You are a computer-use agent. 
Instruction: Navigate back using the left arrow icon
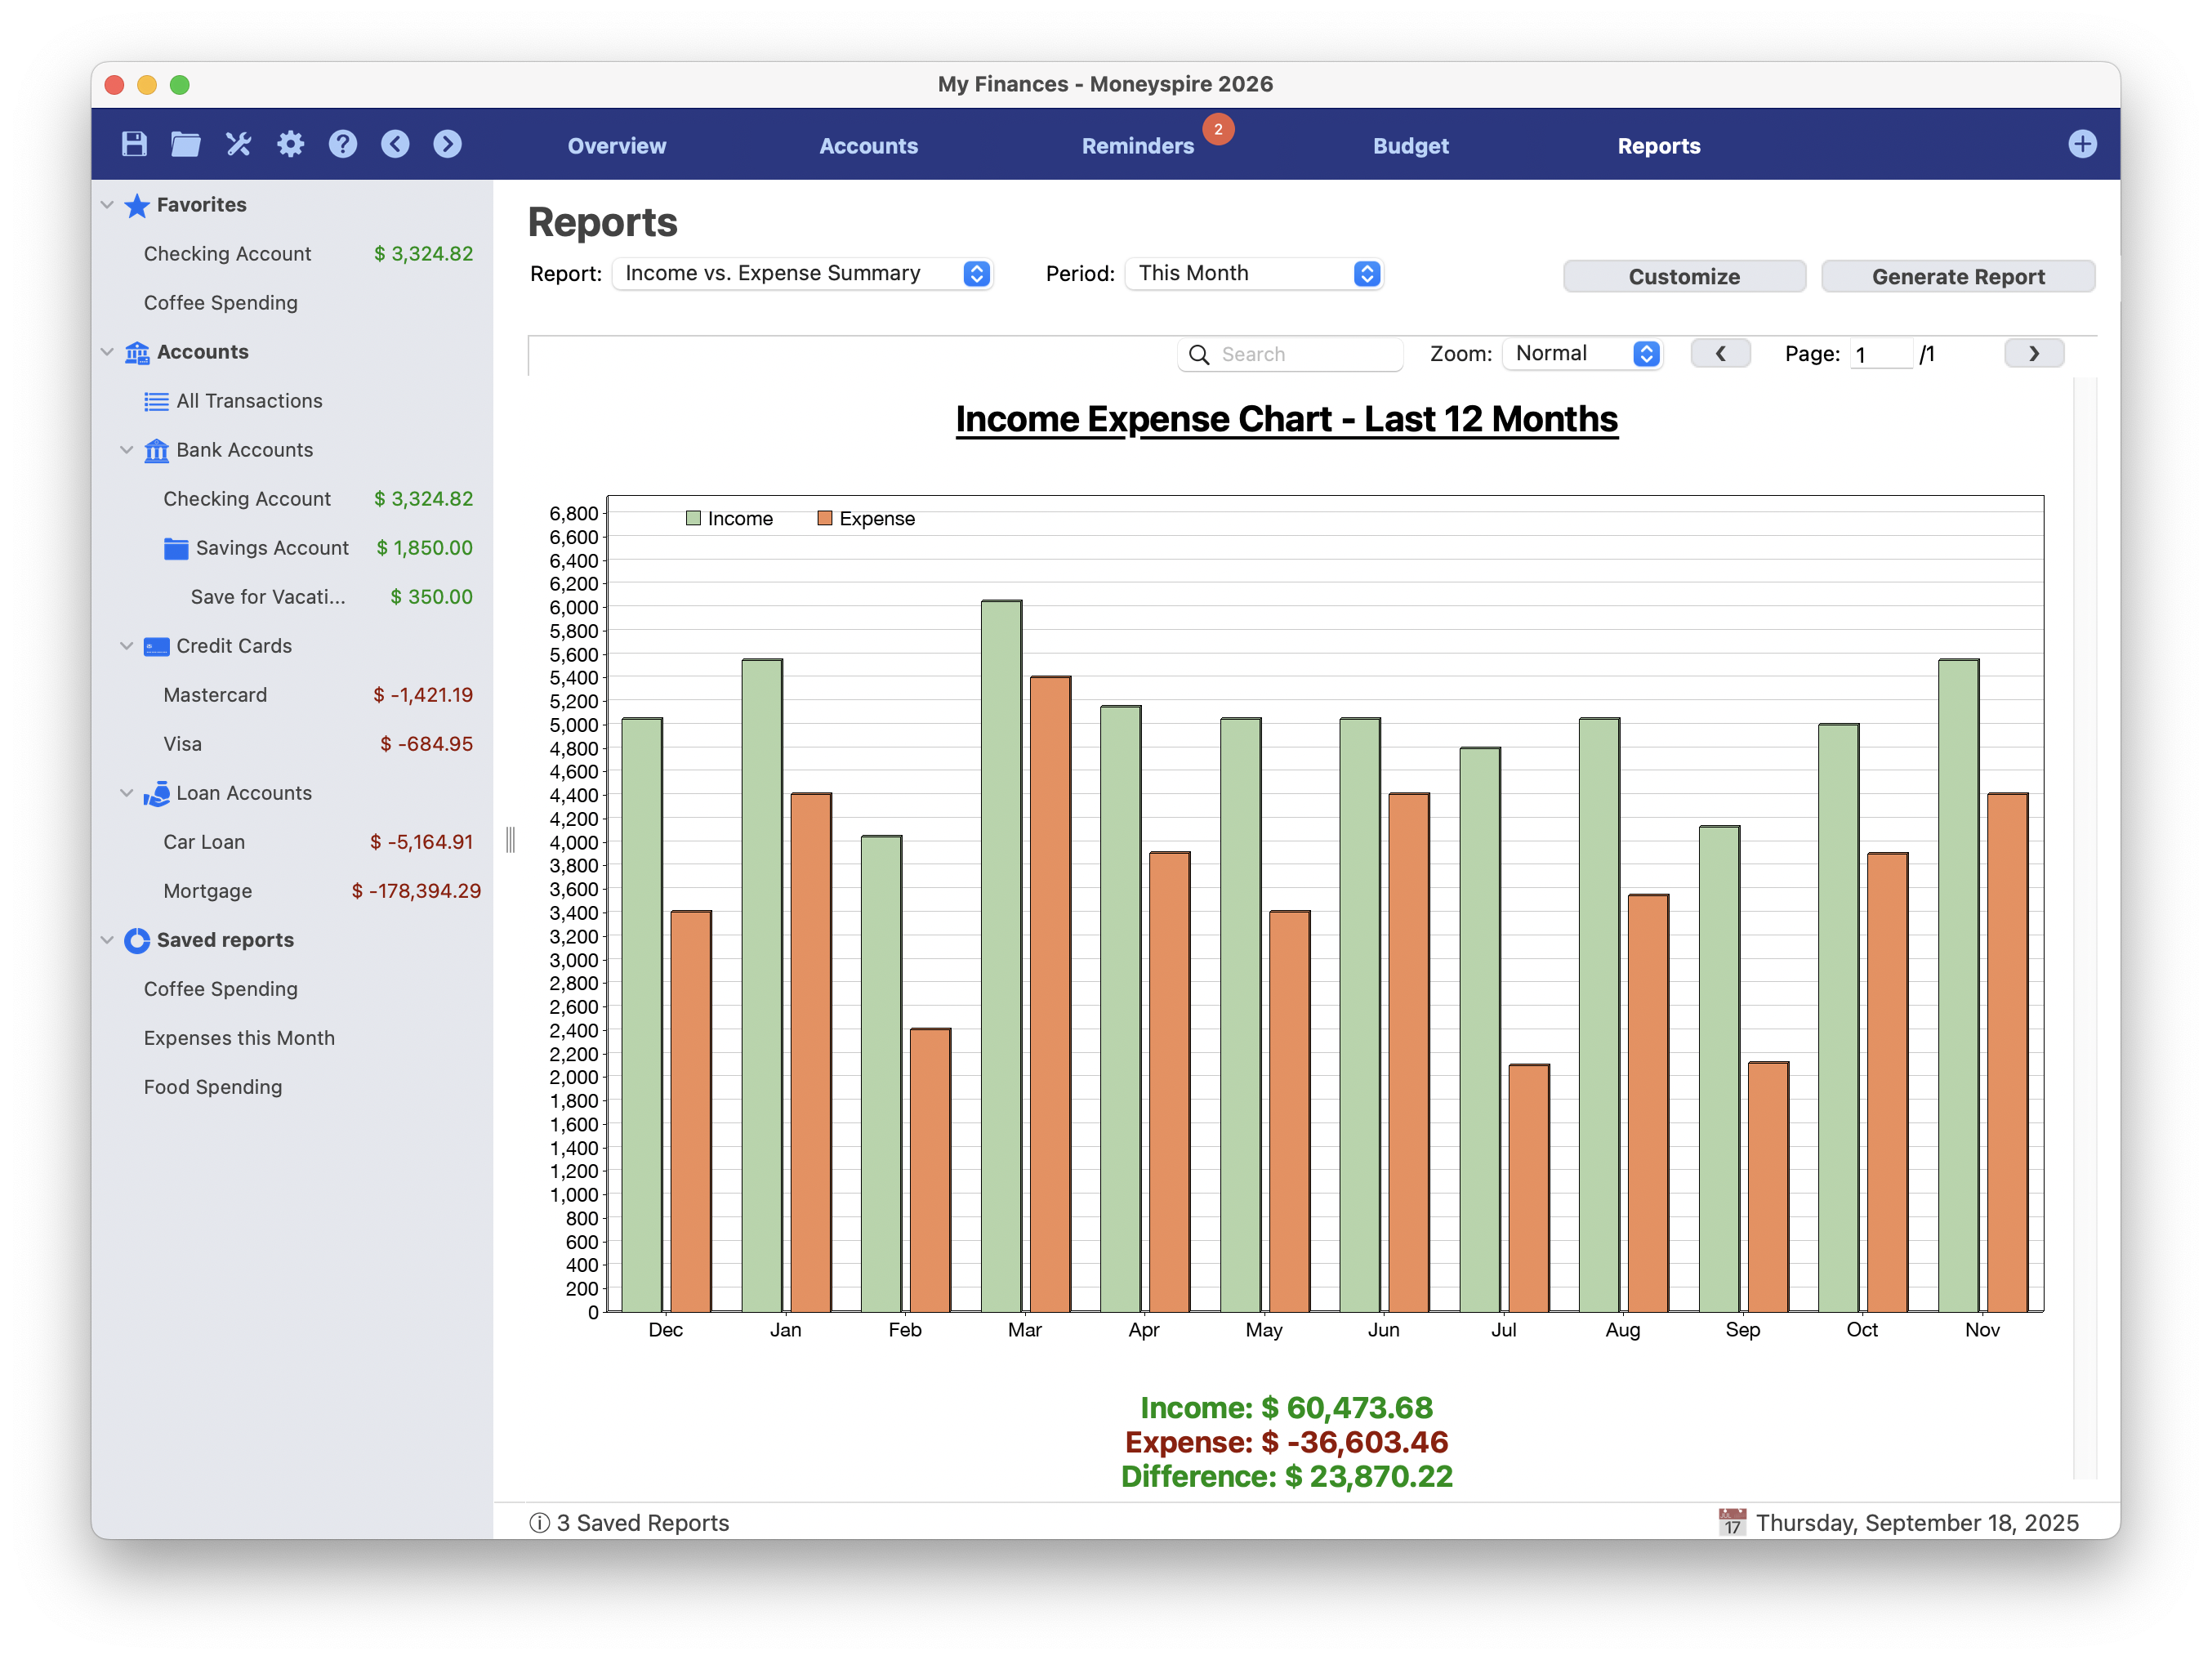pos(394,143)
